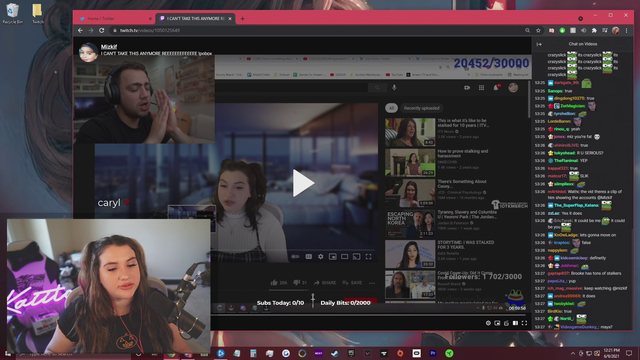Click the large play button on video
The width and height of the screenshot is (640, 360).
pos(303,183)
